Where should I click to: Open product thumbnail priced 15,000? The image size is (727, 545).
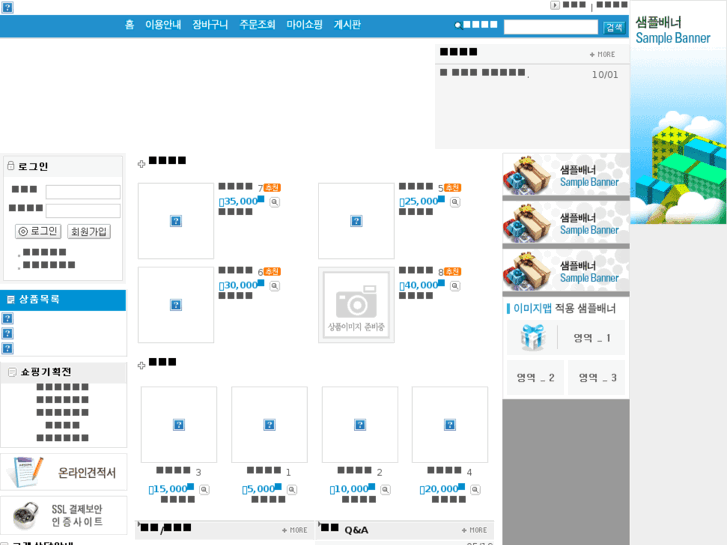179,424
